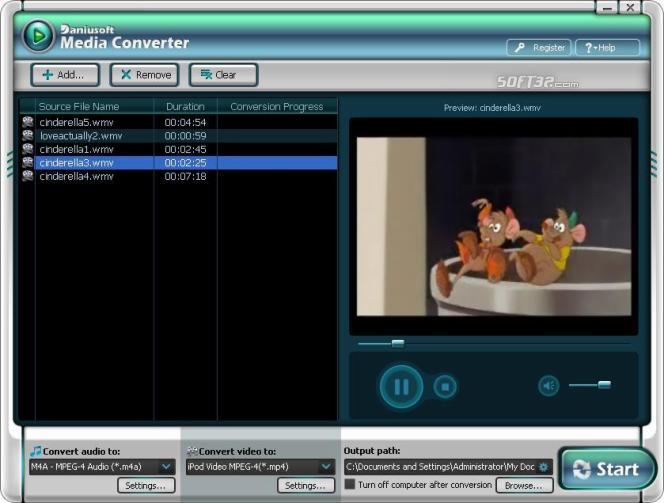Pause the preview playback
Image resolution: width=664 pixels, height=503 pixels.
tap(401, 386)
